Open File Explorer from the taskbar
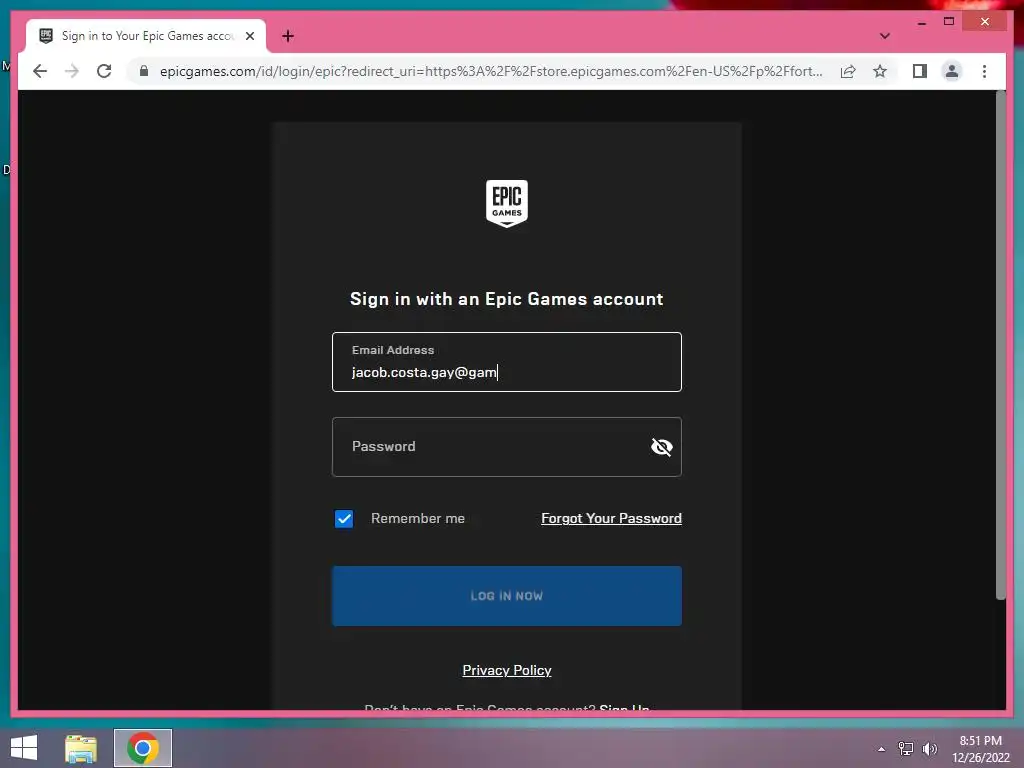This screenshot has width=1024, height=768. [81, 748]
